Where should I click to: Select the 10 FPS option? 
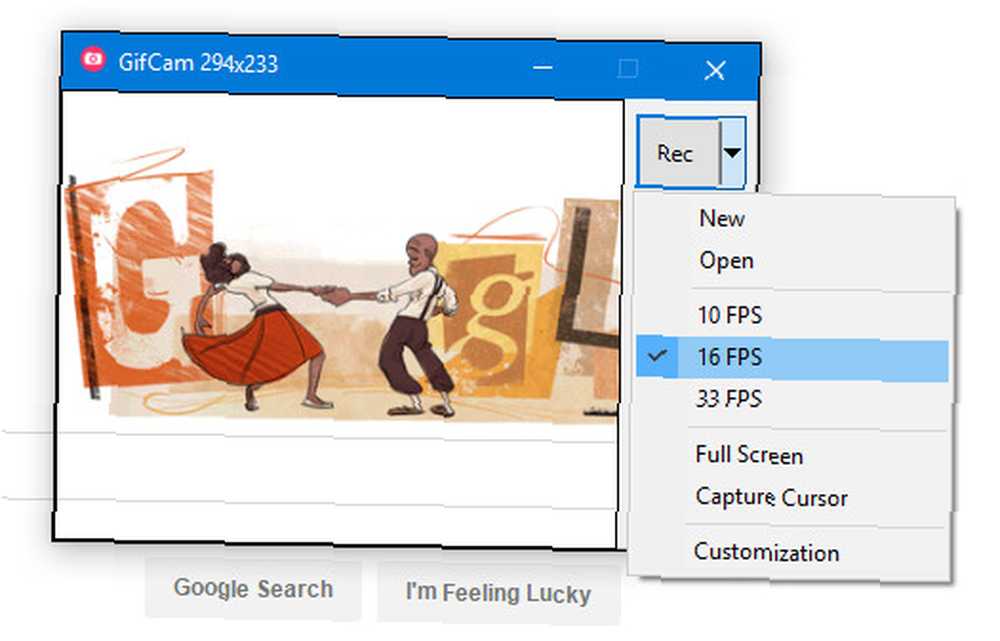(x=793, y=315)
